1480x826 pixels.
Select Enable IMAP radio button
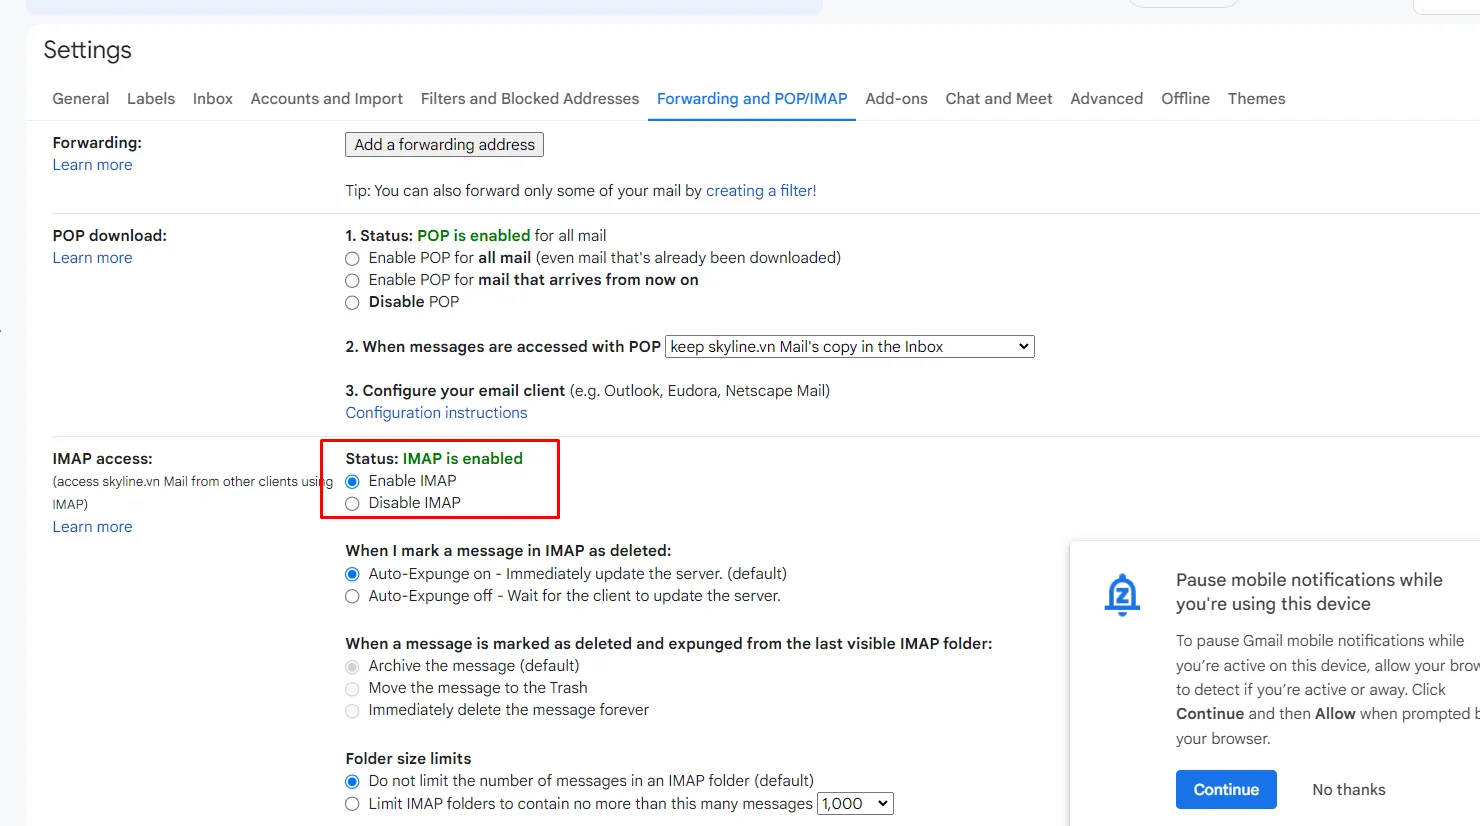pyautogui.click(x=352, y=482)
